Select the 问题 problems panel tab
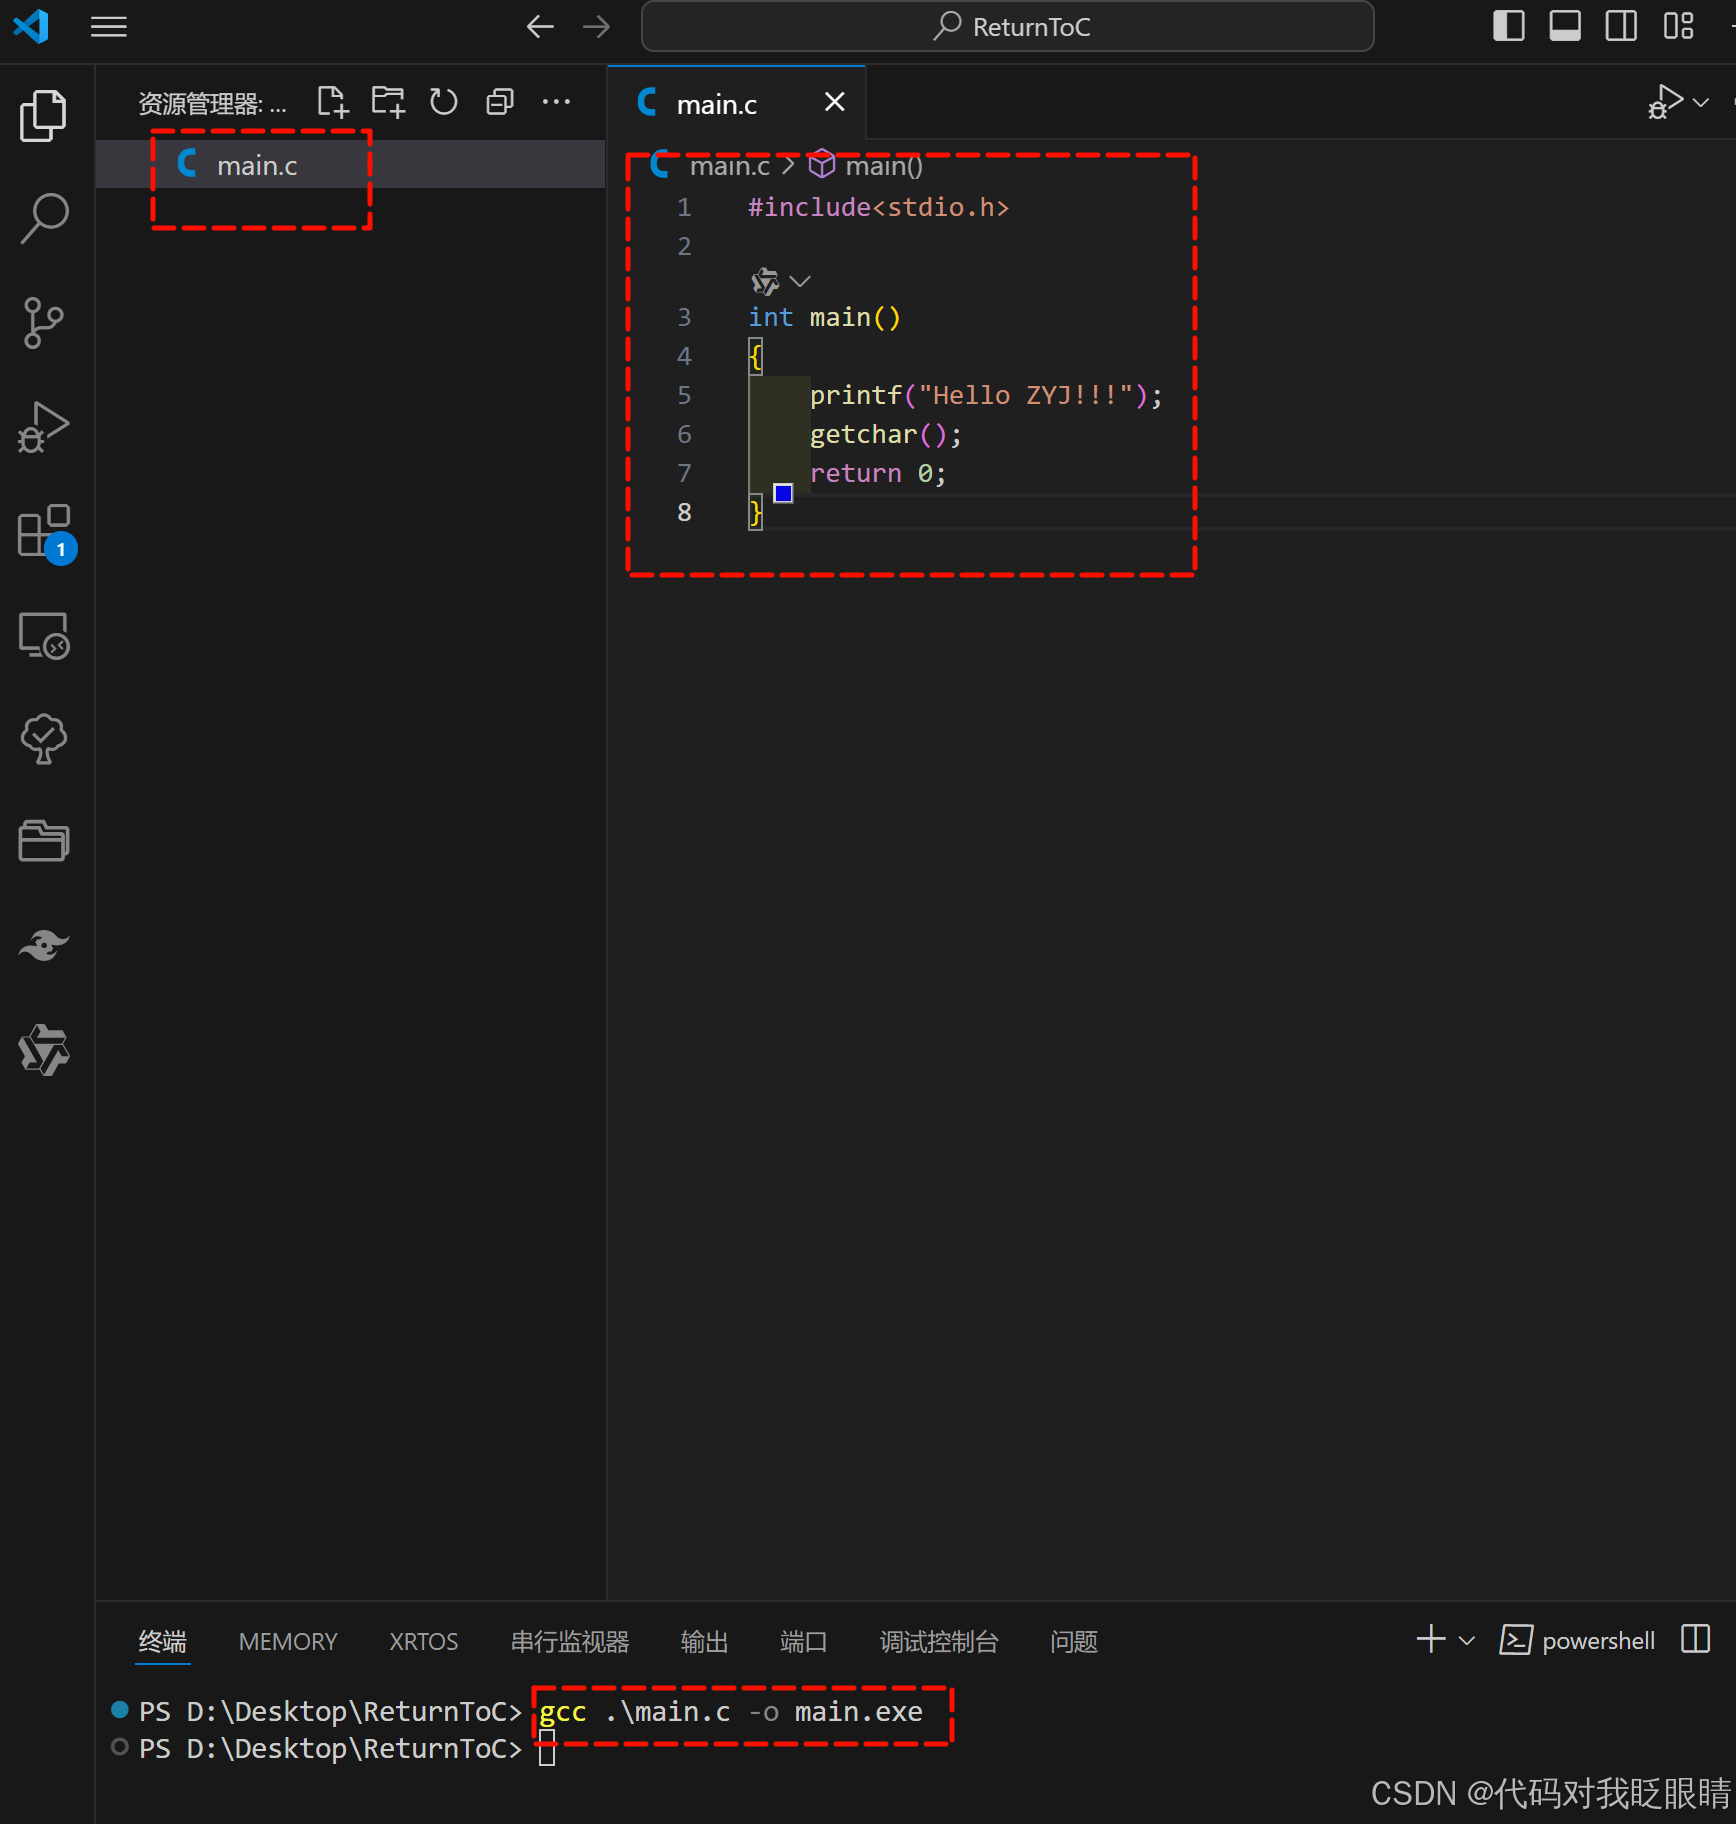This screenshot has height=1824, width=1736. (1075, 1641)
